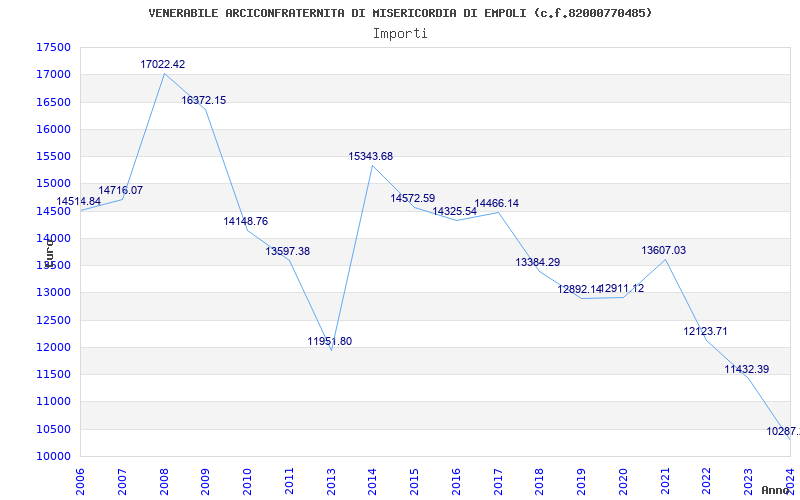800x500 pixels.
Task: Click y-axis tick label 10000
Action: pyautogui.click(x=53, y=456)
